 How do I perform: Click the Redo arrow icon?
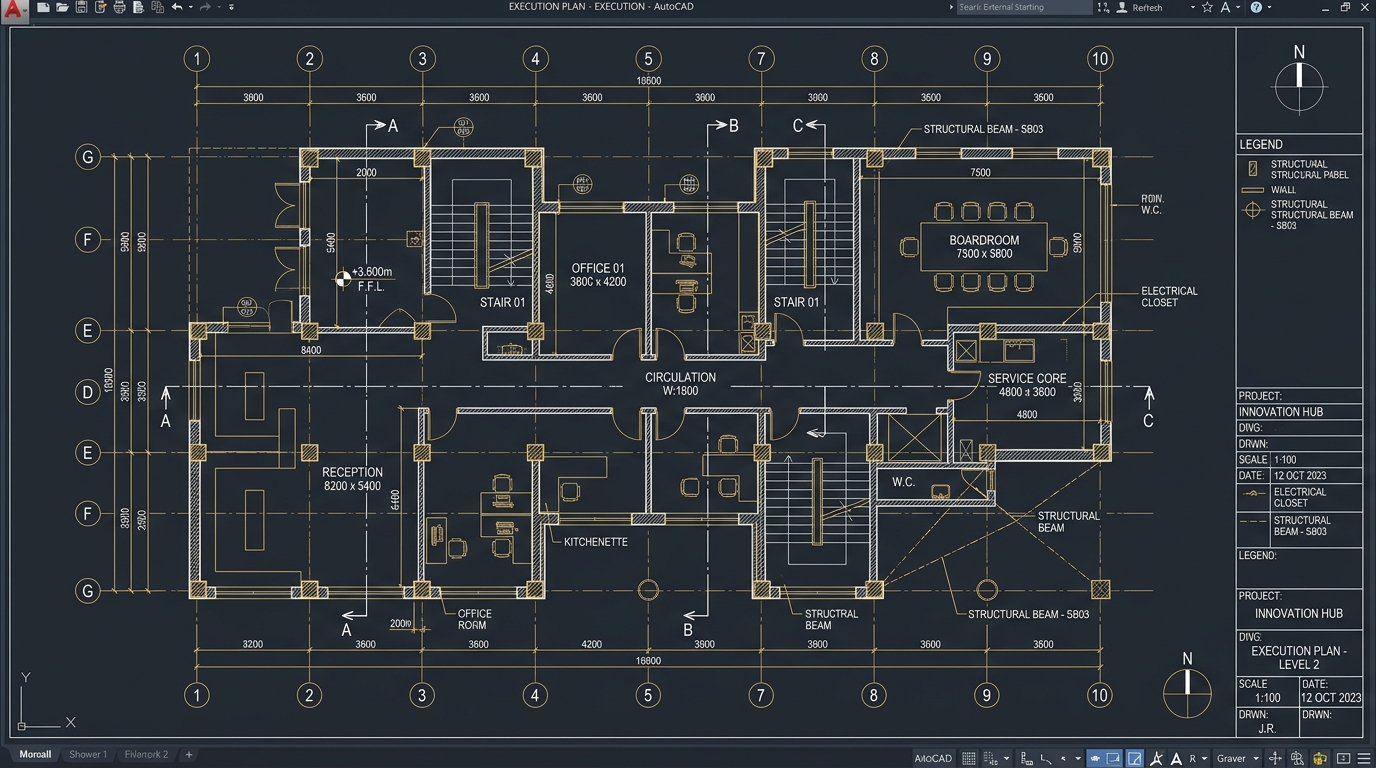click(x=205, y=7)
